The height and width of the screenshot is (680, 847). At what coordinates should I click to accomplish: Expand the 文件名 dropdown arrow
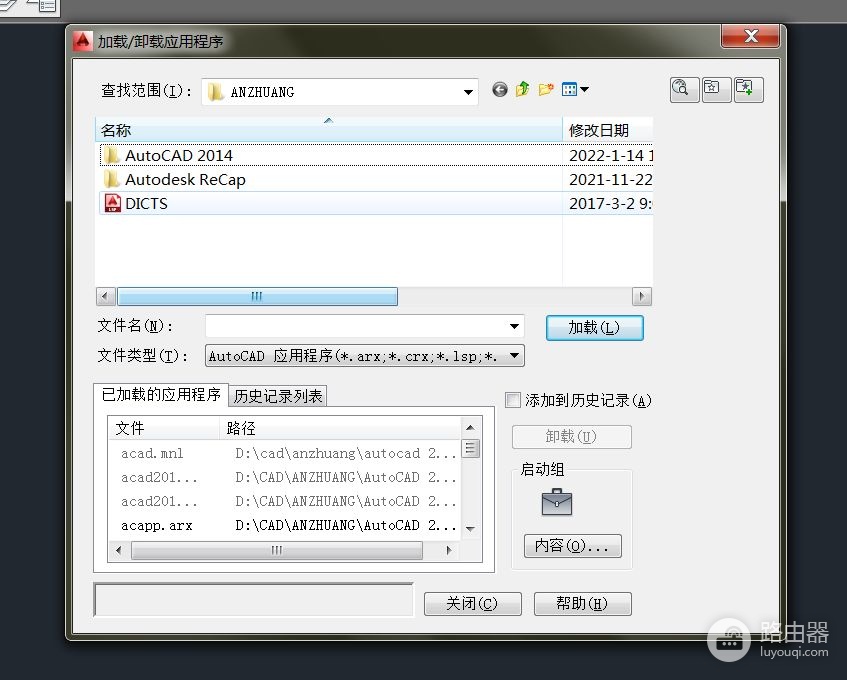coord(514,326)
